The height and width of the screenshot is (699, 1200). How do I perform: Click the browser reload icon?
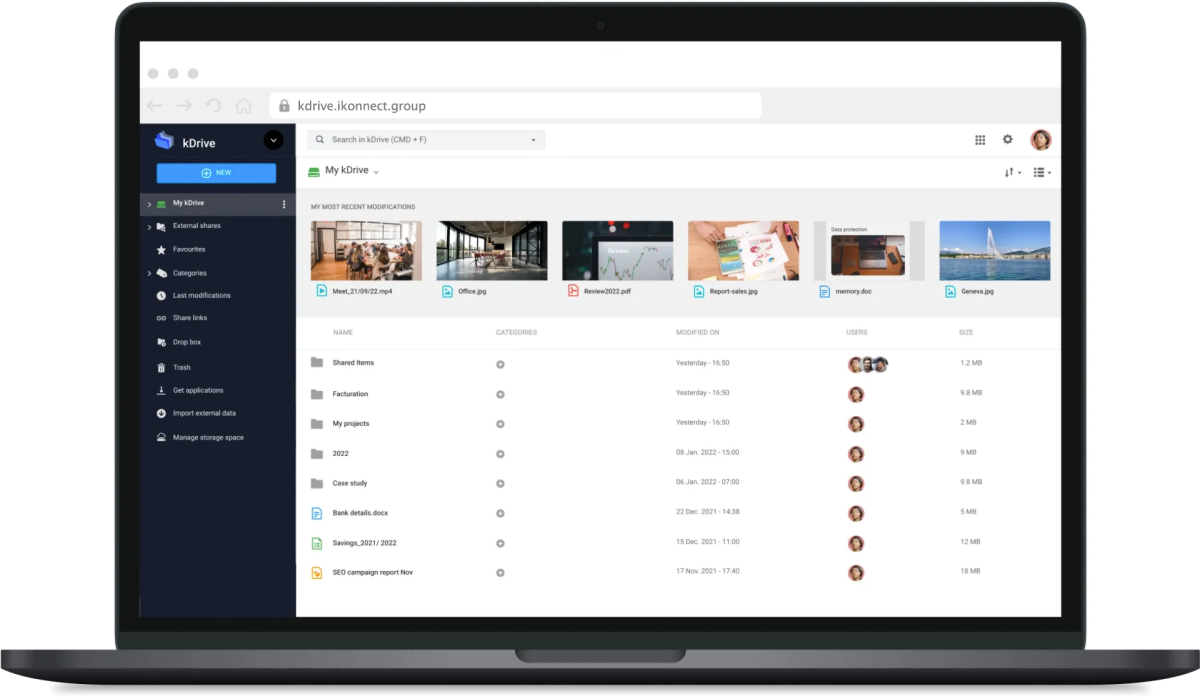(213, 105)
